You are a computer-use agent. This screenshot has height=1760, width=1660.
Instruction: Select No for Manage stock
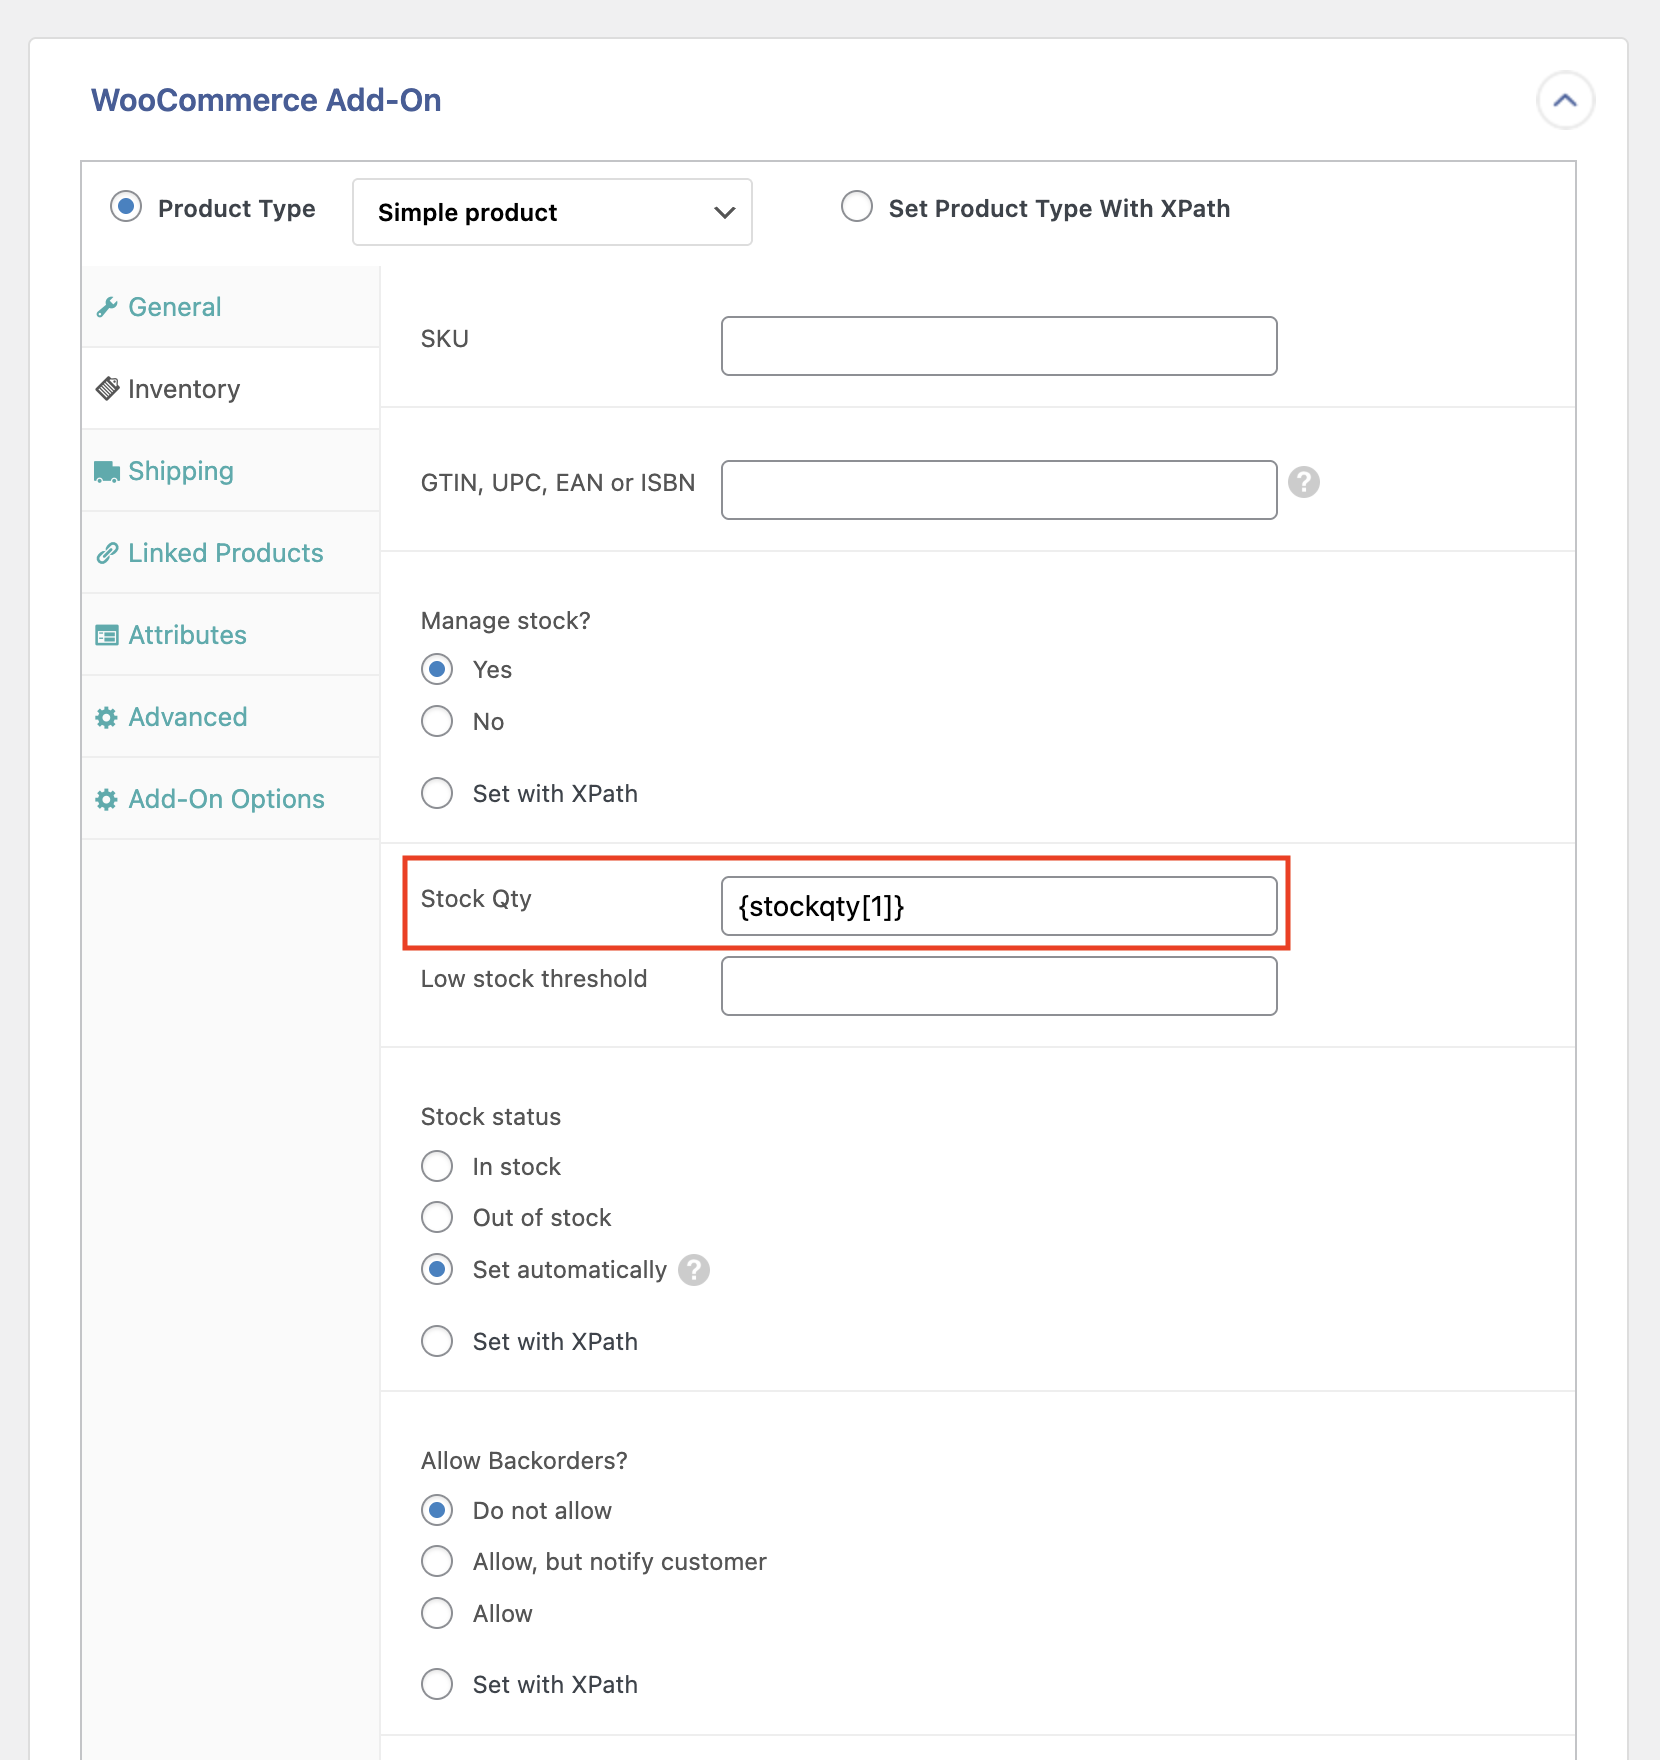437,721
